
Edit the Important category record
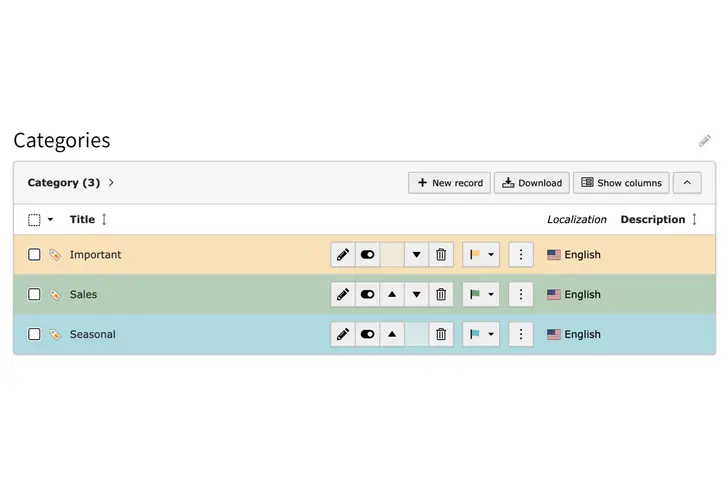[x=343, y=255]
